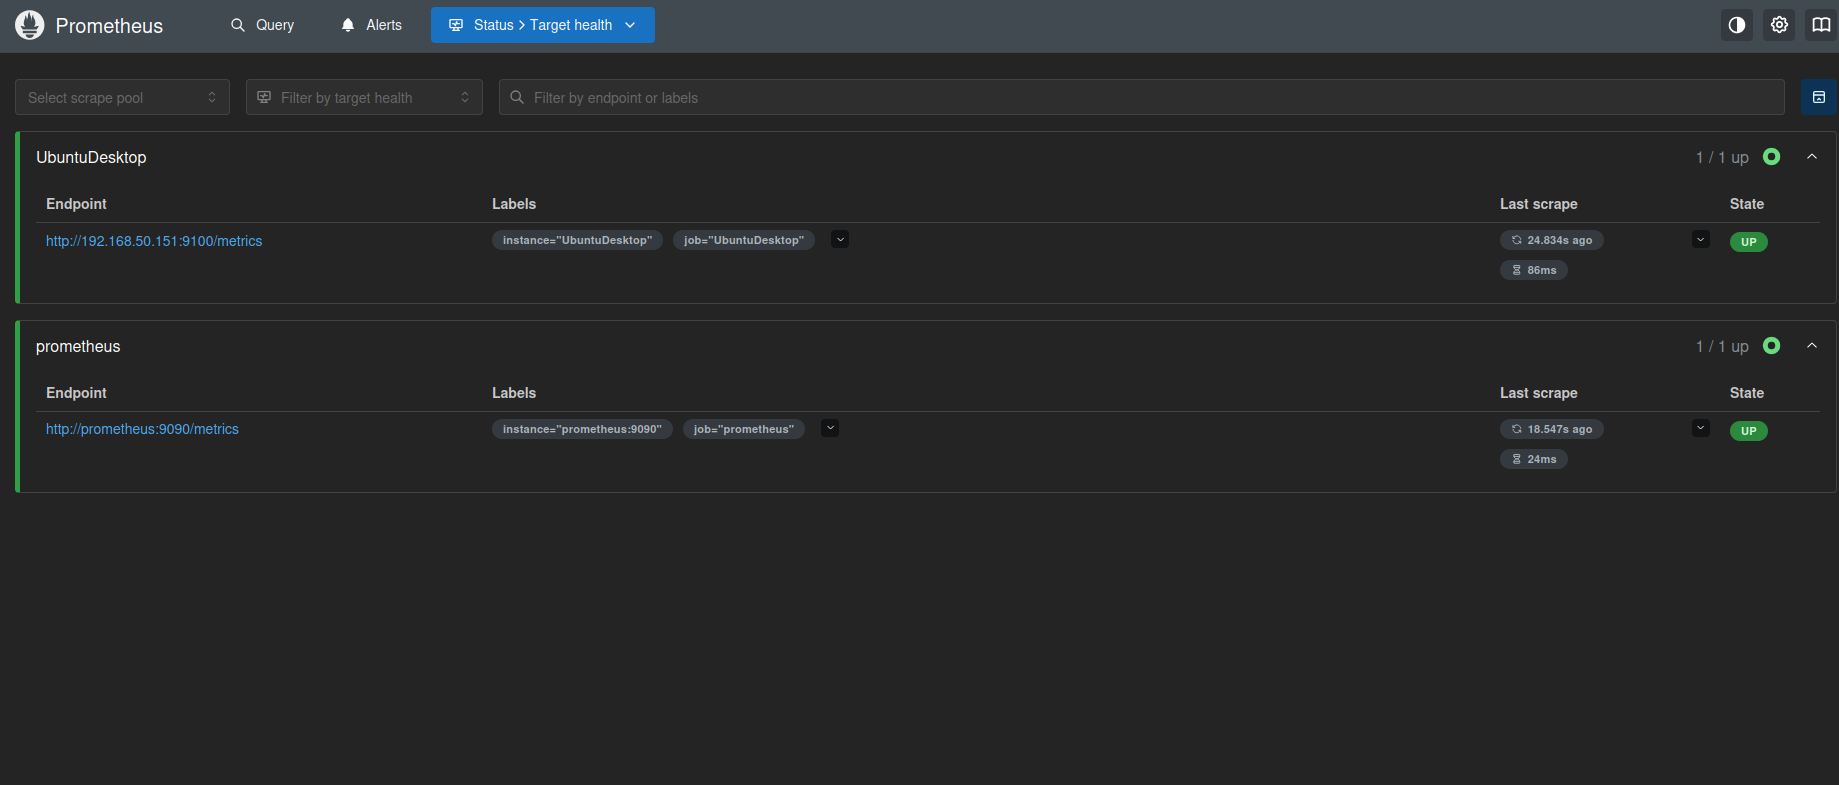Collapse the UbuntuDesktop pool panel
1839x785 pixels.
(x=1812, y=157)
